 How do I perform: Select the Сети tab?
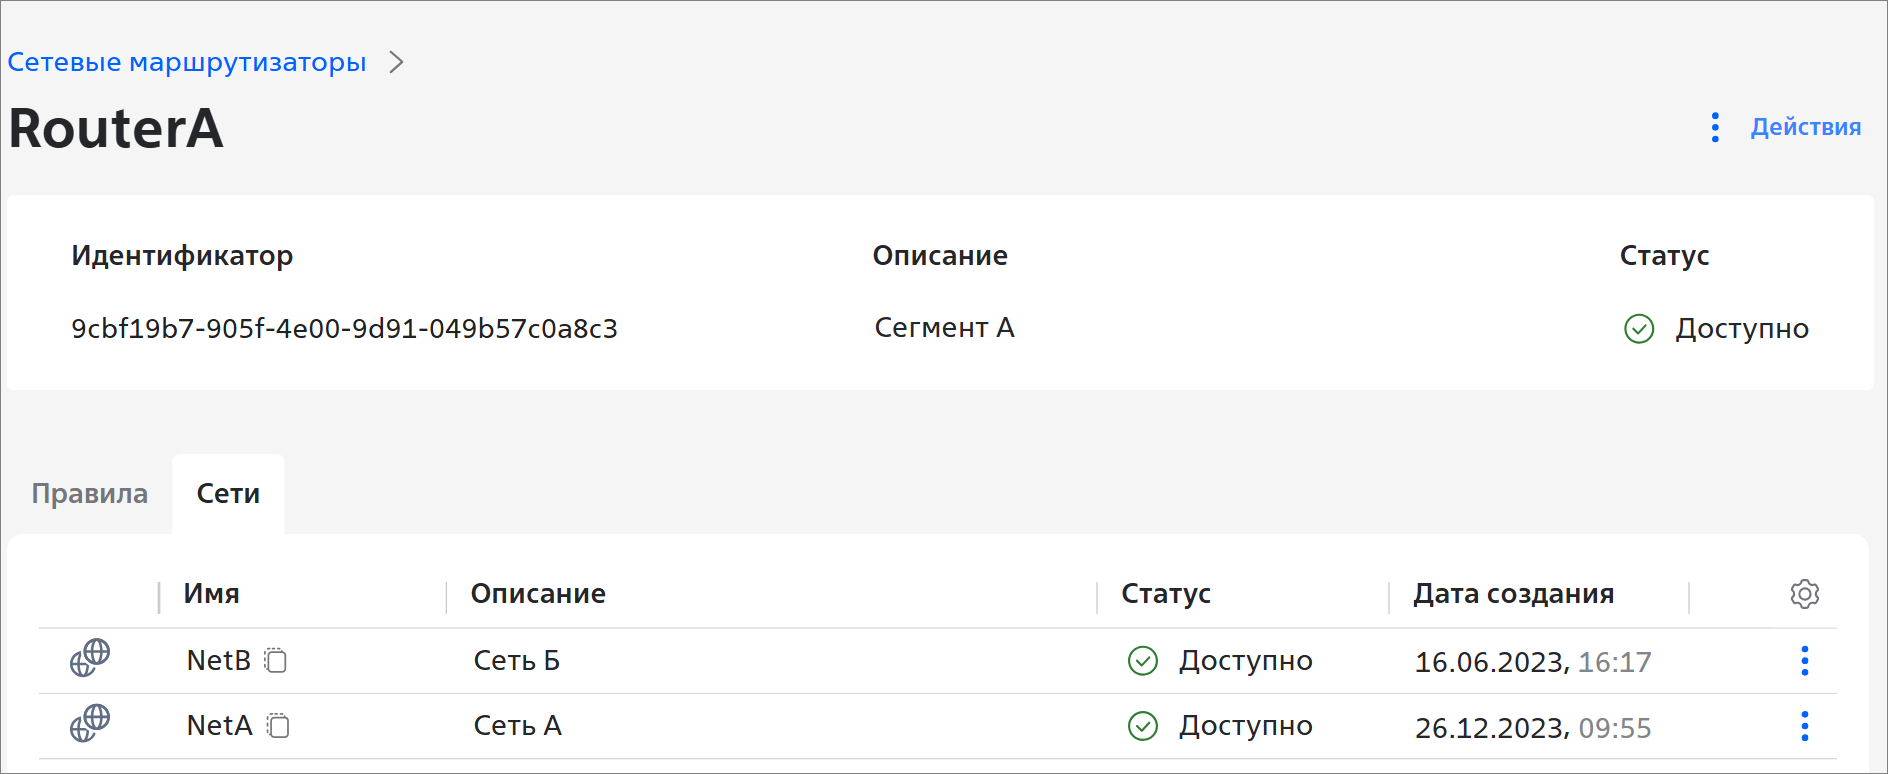[228, 494]
